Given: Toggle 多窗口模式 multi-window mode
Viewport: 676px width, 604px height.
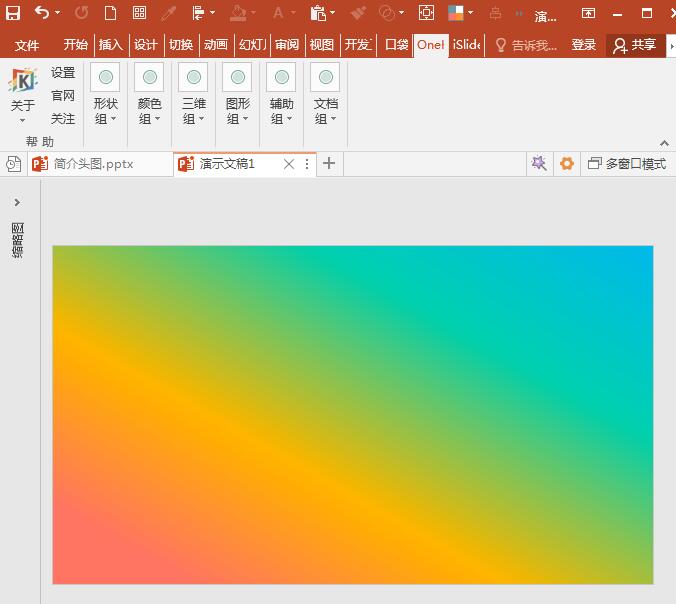Looking at the screenshot, I should coord(627,164).
